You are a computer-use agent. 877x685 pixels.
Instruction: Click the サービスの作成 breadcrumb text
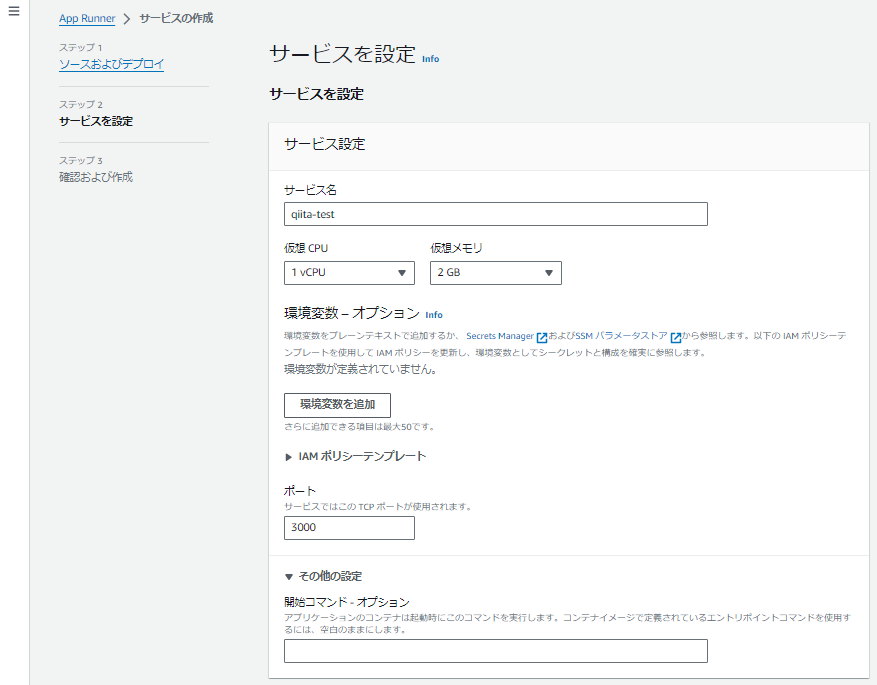pos(176,18)
